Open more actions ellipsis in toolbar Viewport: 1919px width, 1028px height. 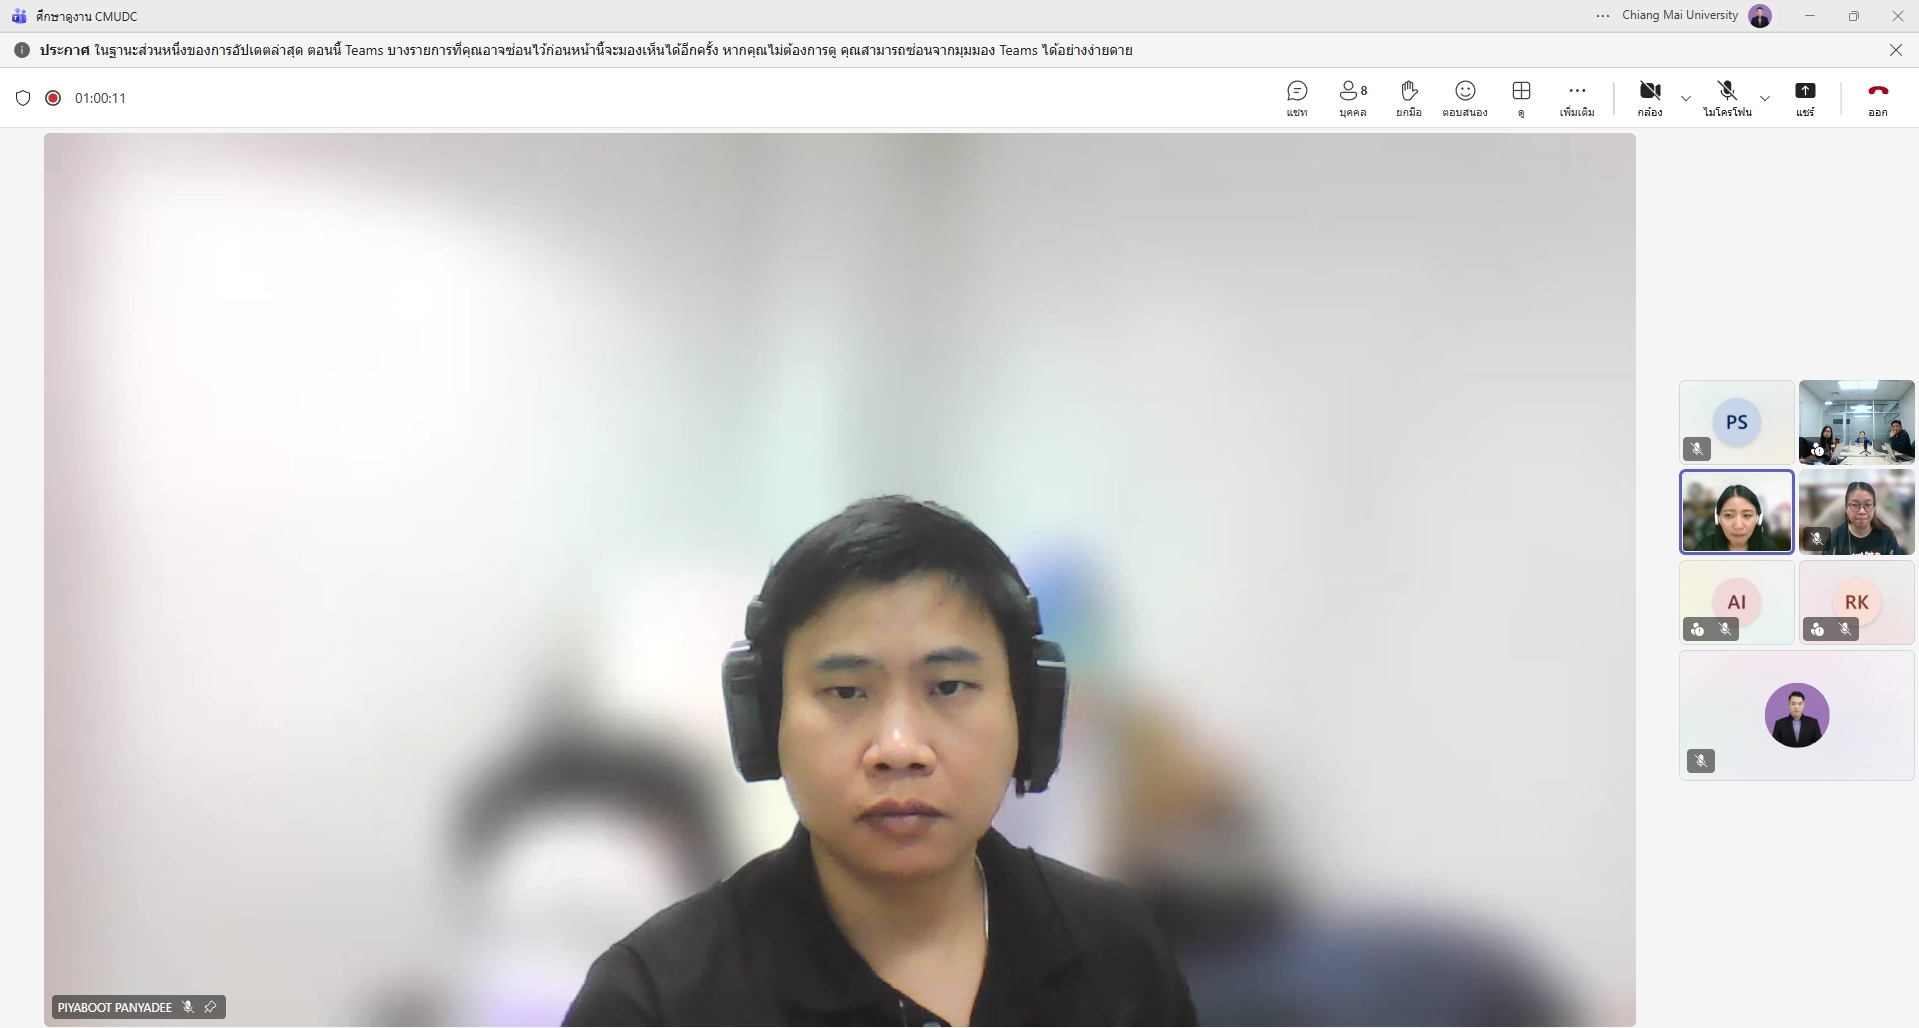(1577, 97)
